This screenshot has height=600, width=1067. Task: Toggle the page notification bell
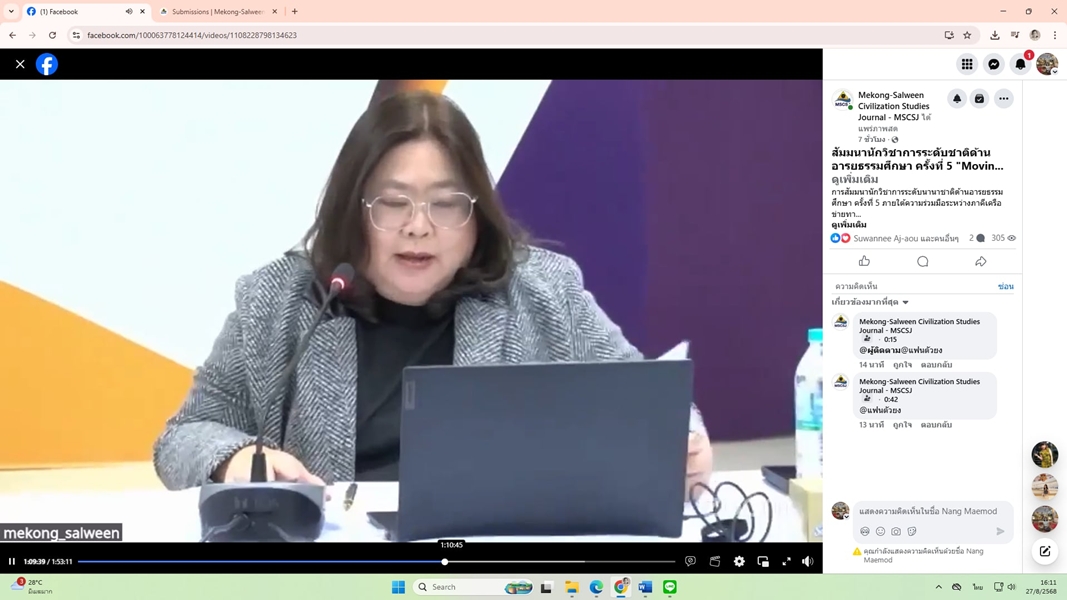pos(957,99)
